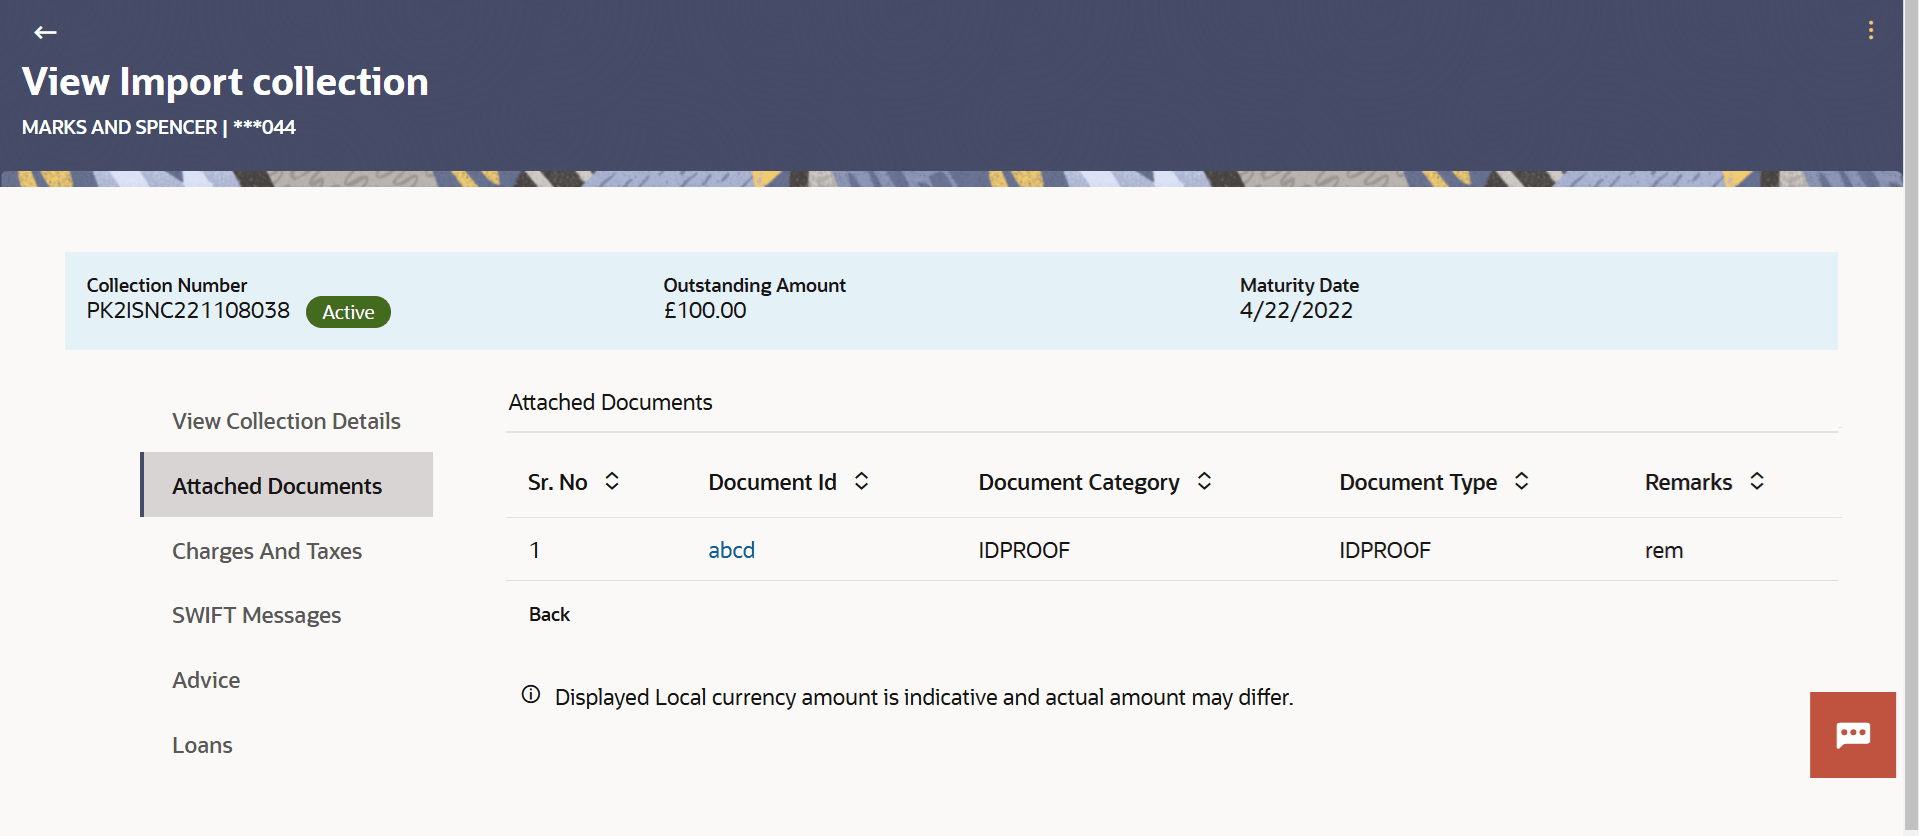Open the SWIFT Messages section
Viewport: 1919px width, 836px height.
pyautogui.click(x=256, y=615)
